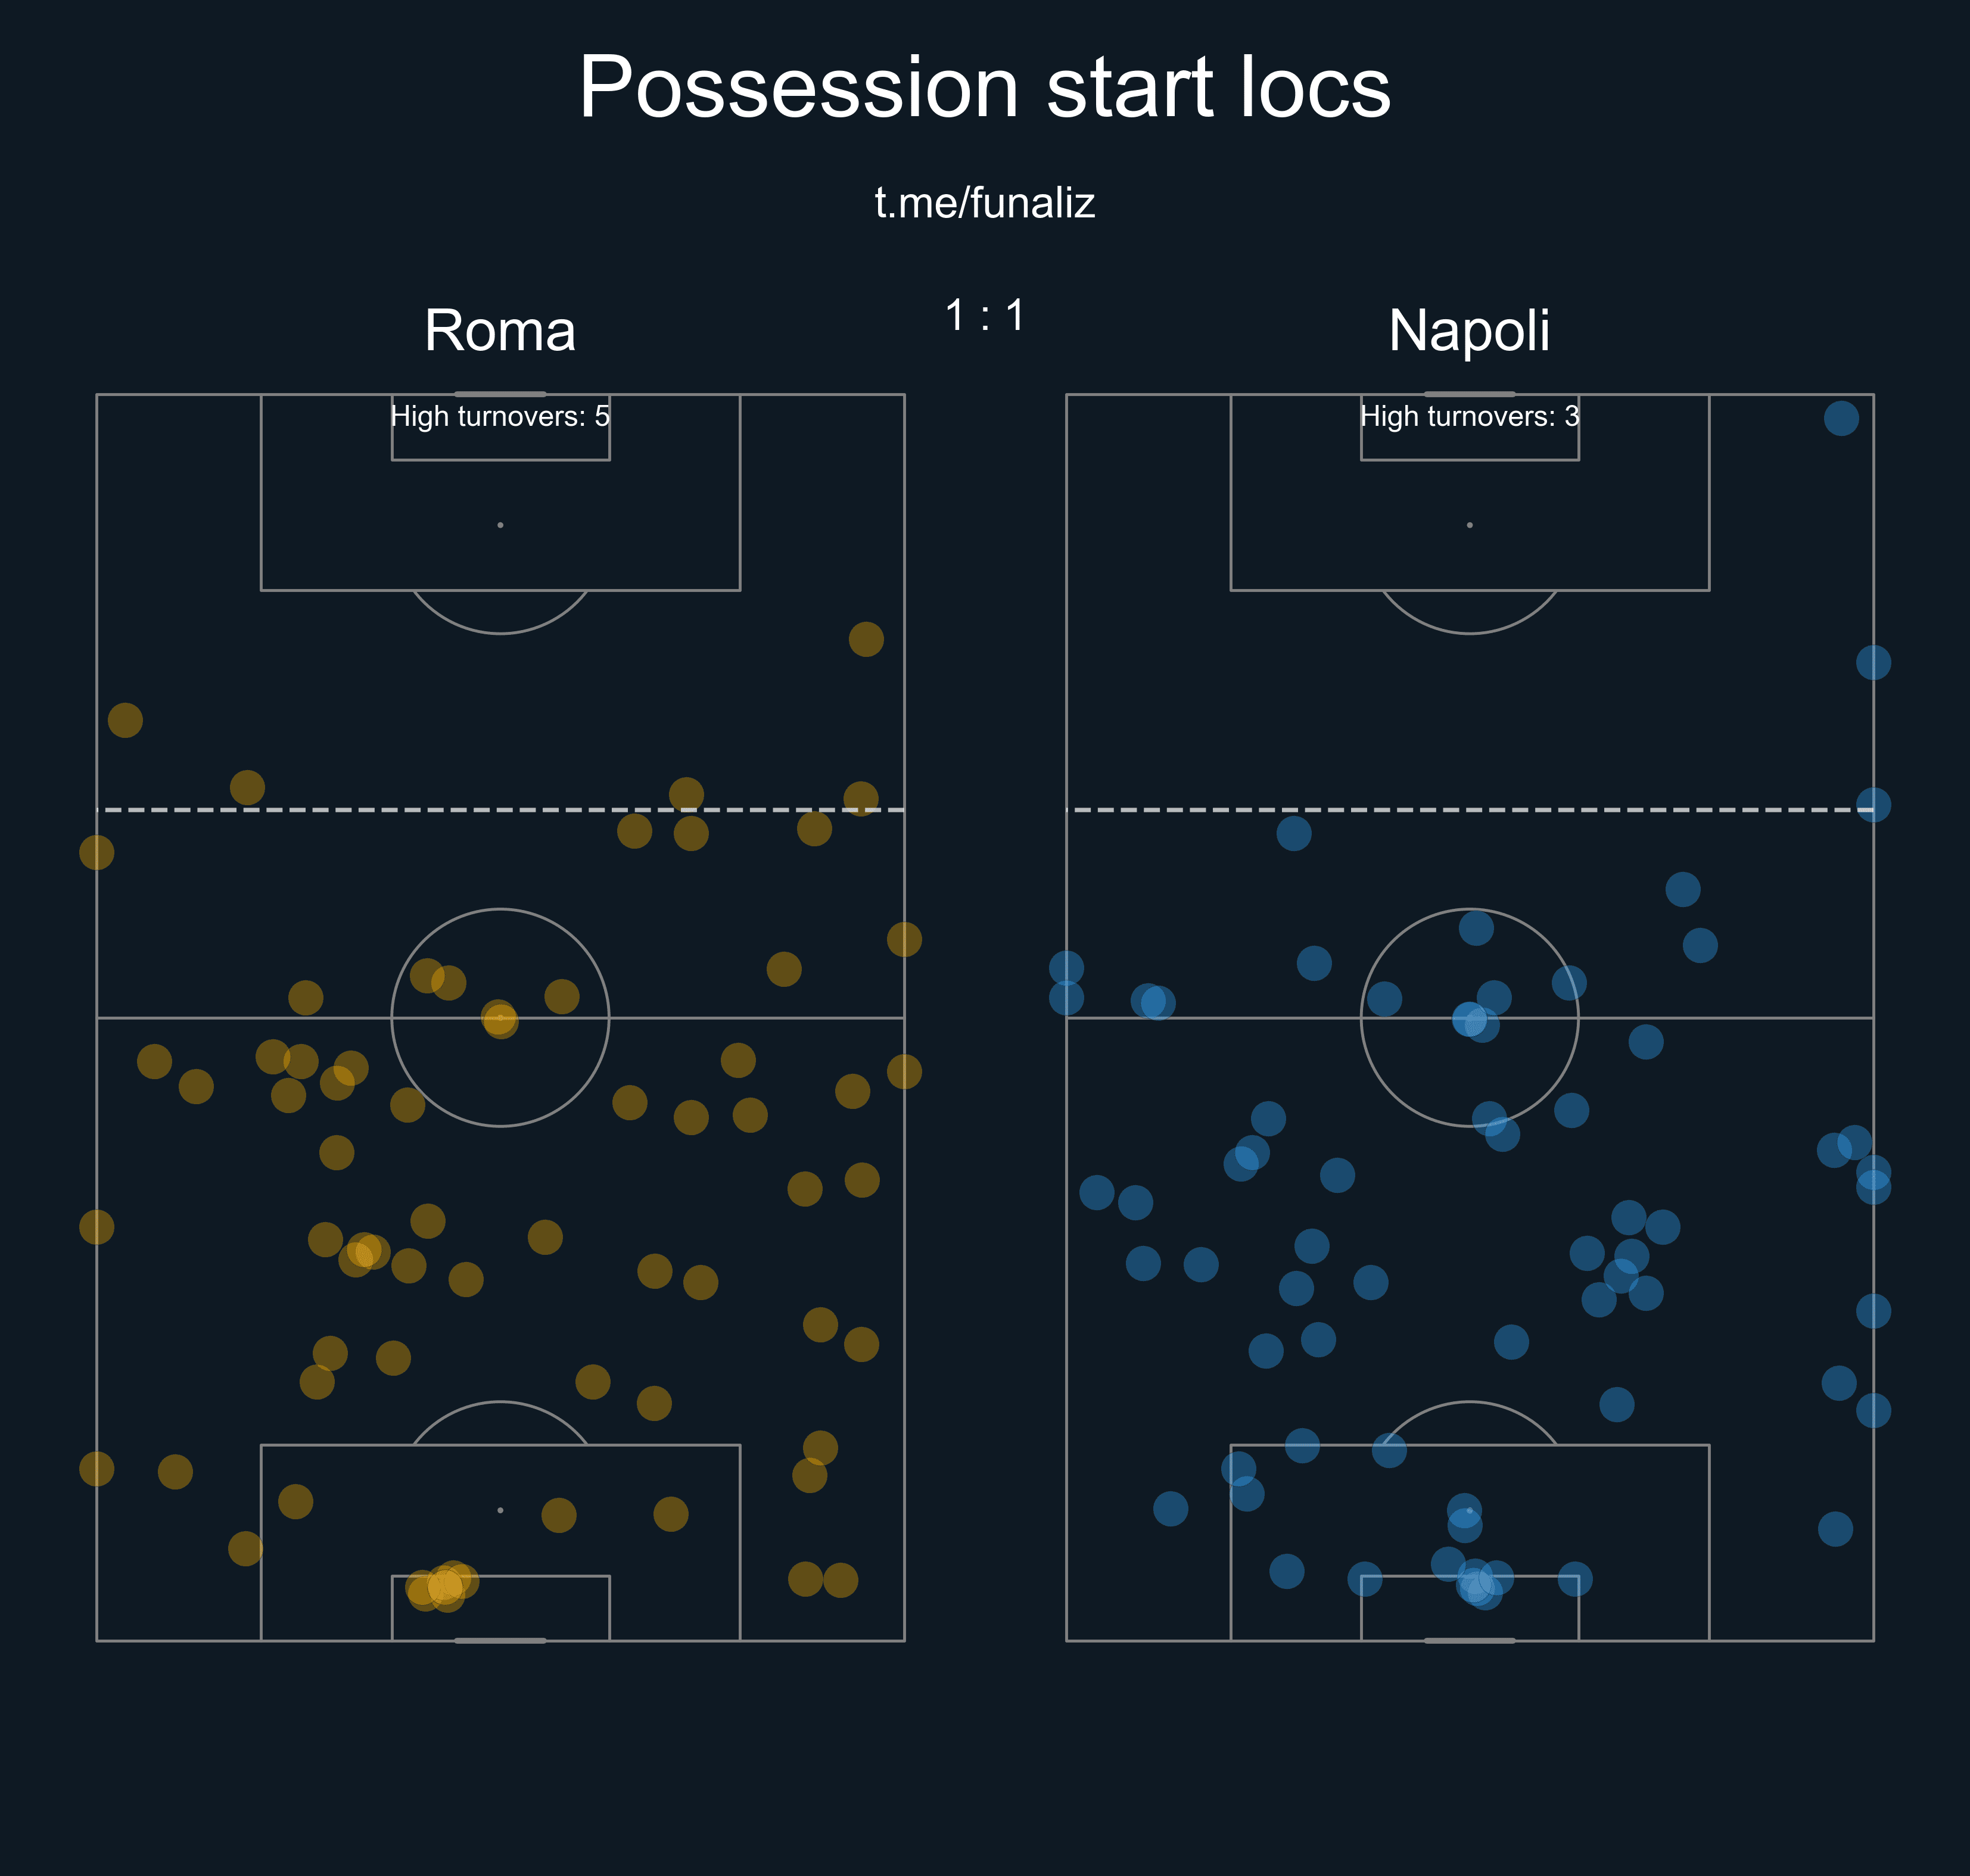Click the top penalty spot on Roma's pitch
Image resolution: width=1970 pixels, height=1876 pixels.
point(500,525)
